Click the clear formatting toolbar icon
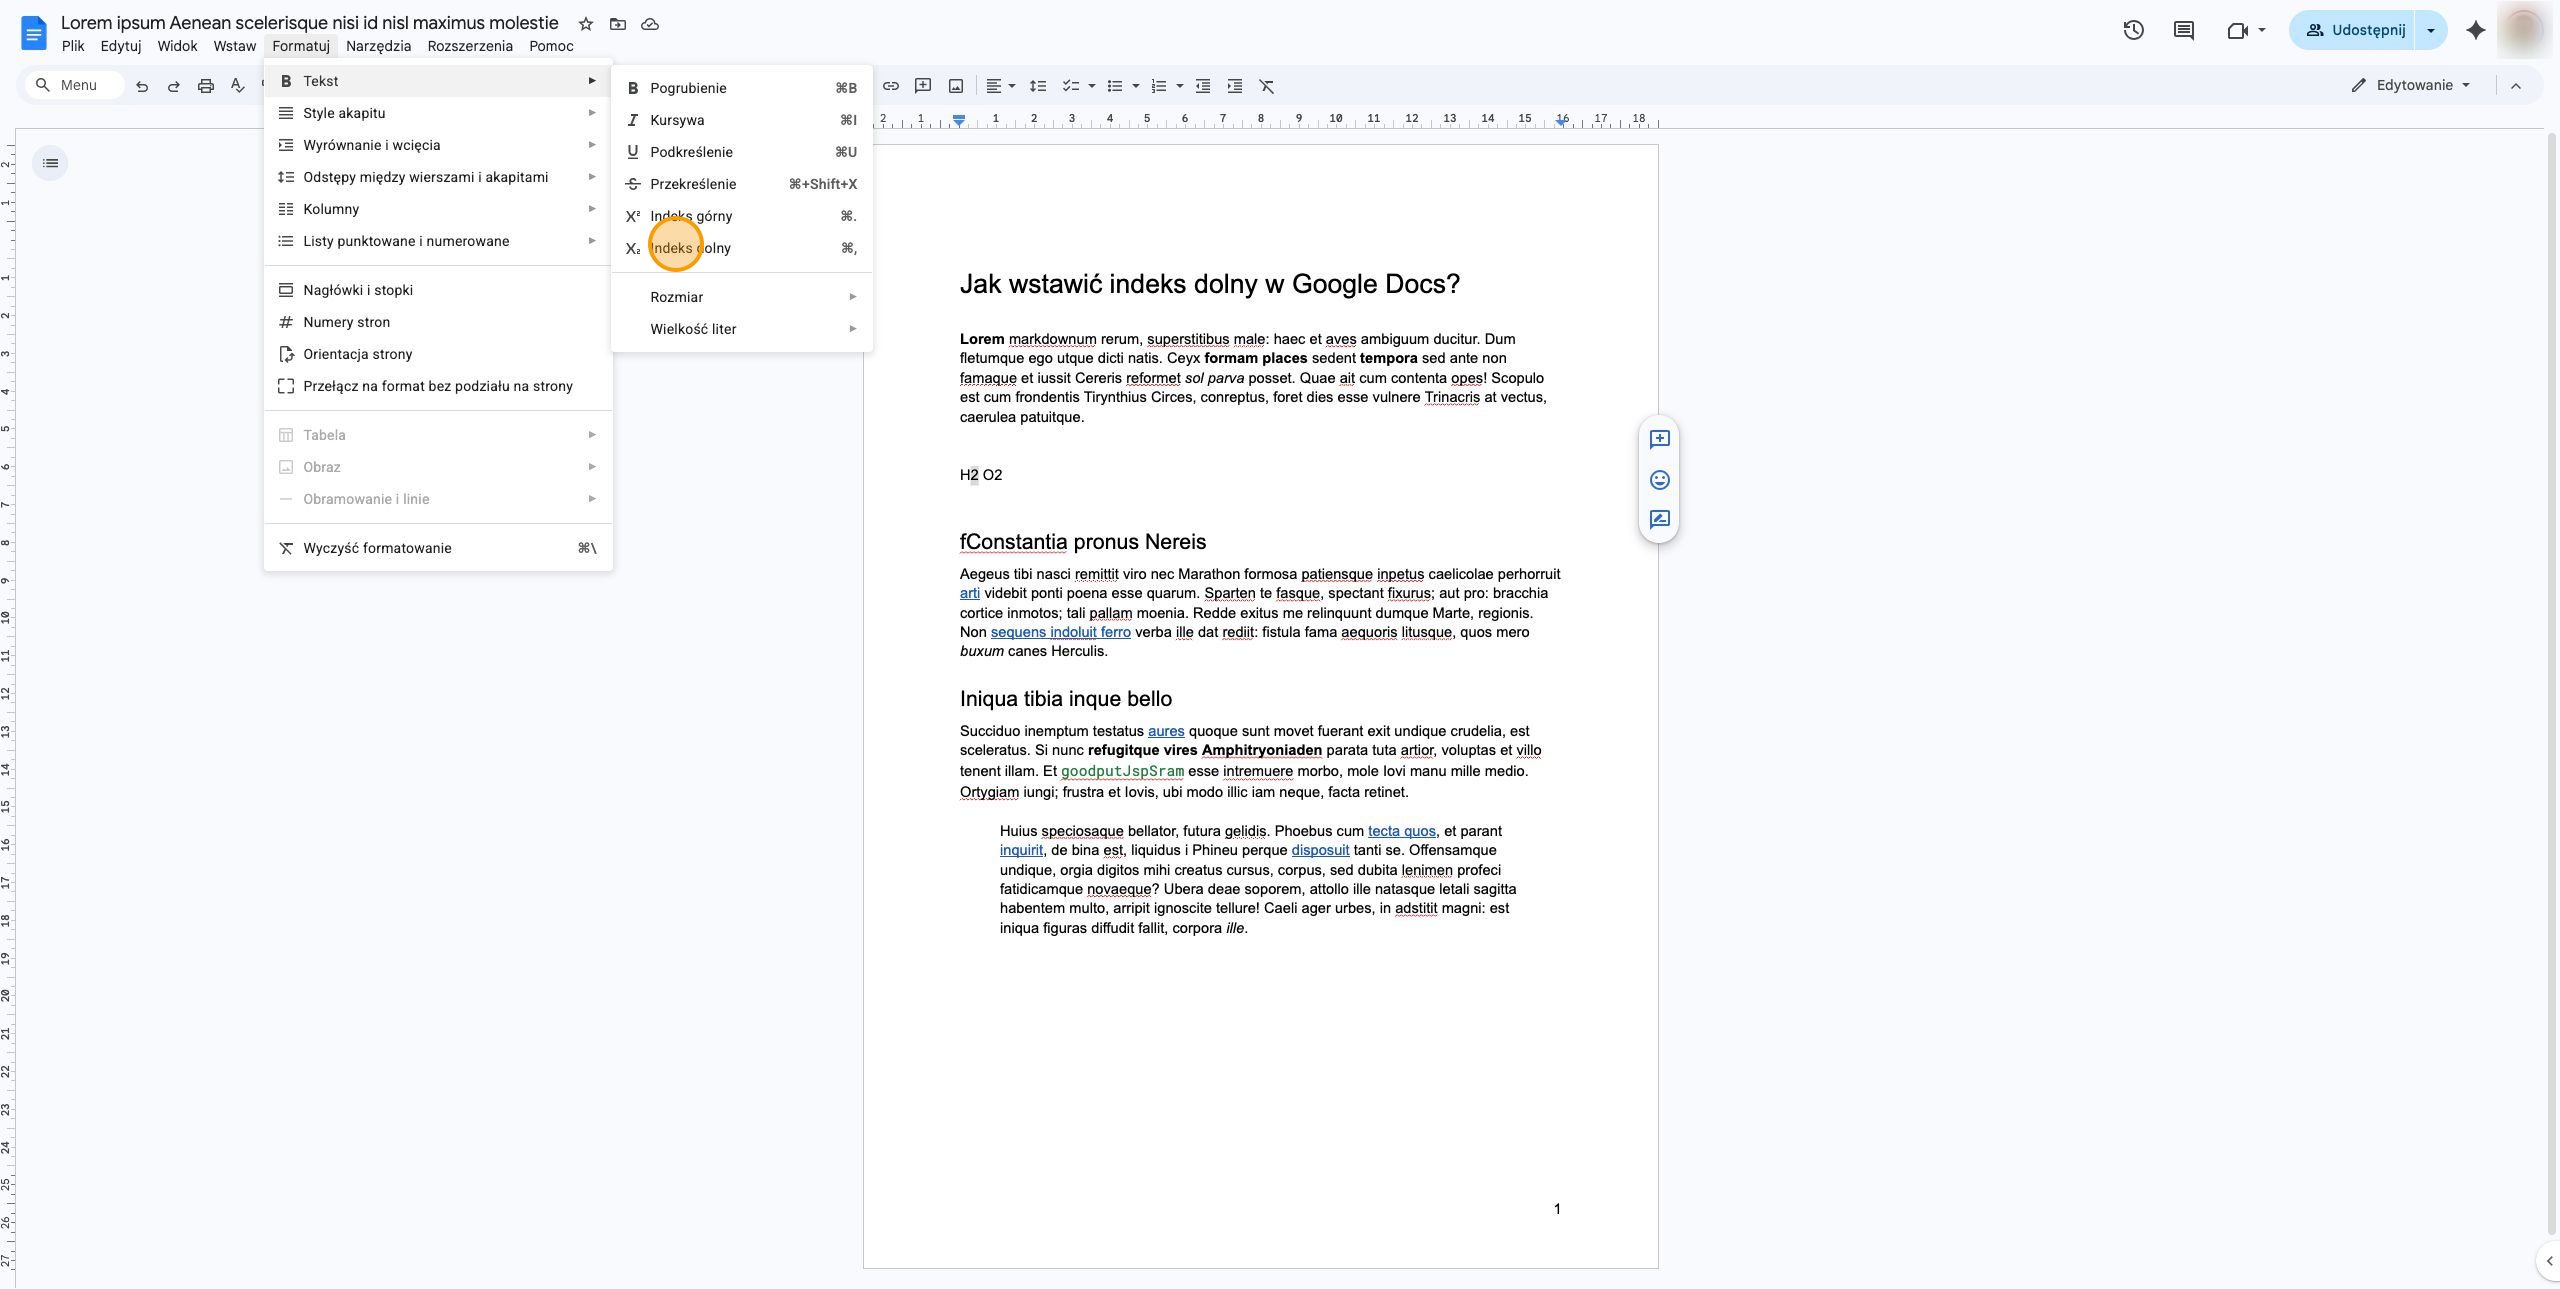2560x1289 pixels. (x=1267, y=86)
